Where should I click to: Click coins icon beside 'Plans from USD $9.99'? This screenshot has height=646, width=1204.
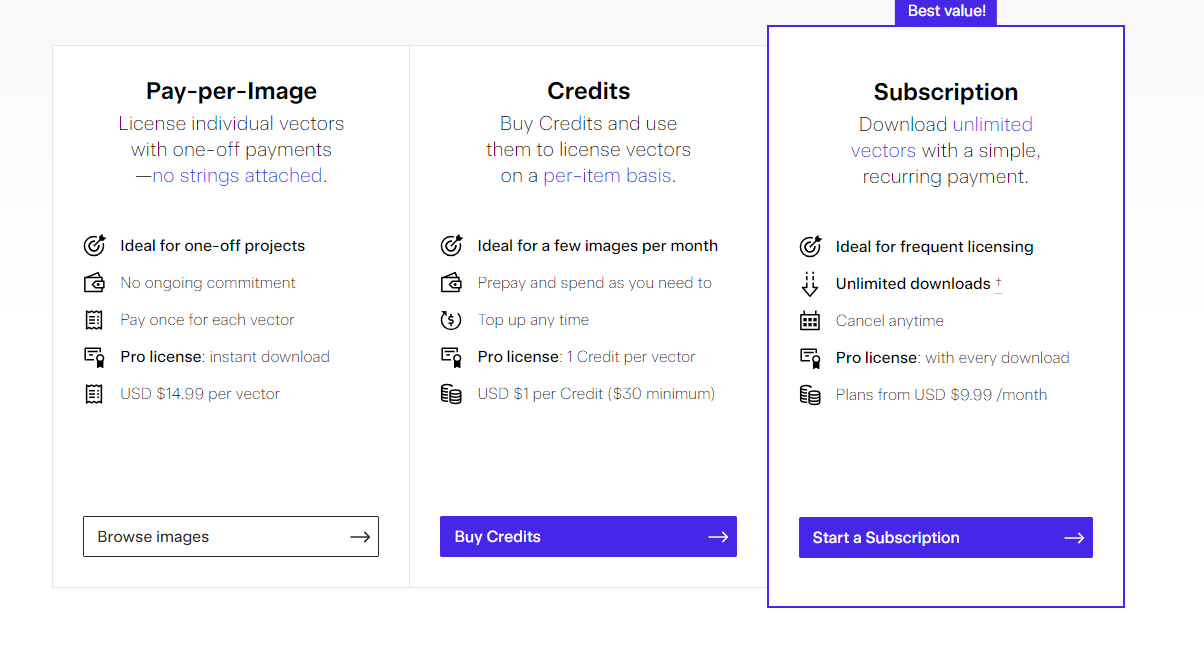810,395
